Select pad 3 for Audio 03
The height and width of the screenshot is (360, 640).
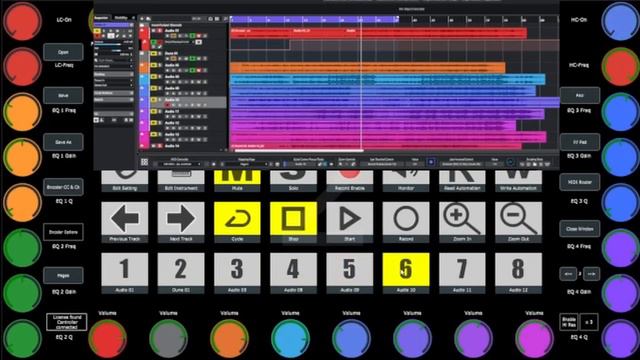point(237,273)
